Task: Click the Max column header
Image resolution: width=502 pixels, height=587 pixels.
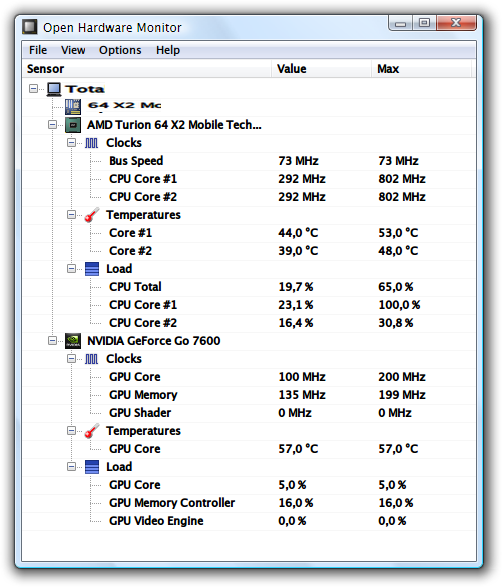Action: [422, 69]
